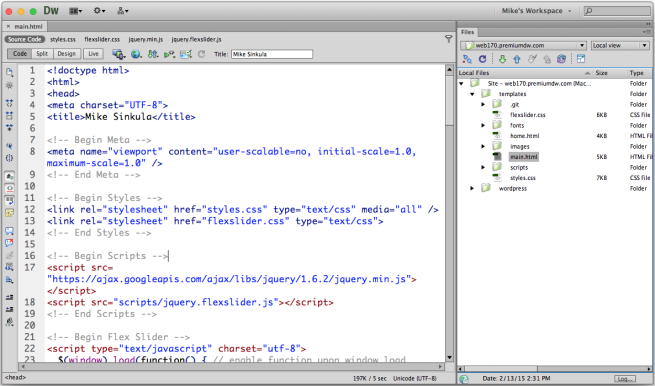Click Connect to Remote Server icon in Files panel
The image size is (655, 386).
click(467, 59)
